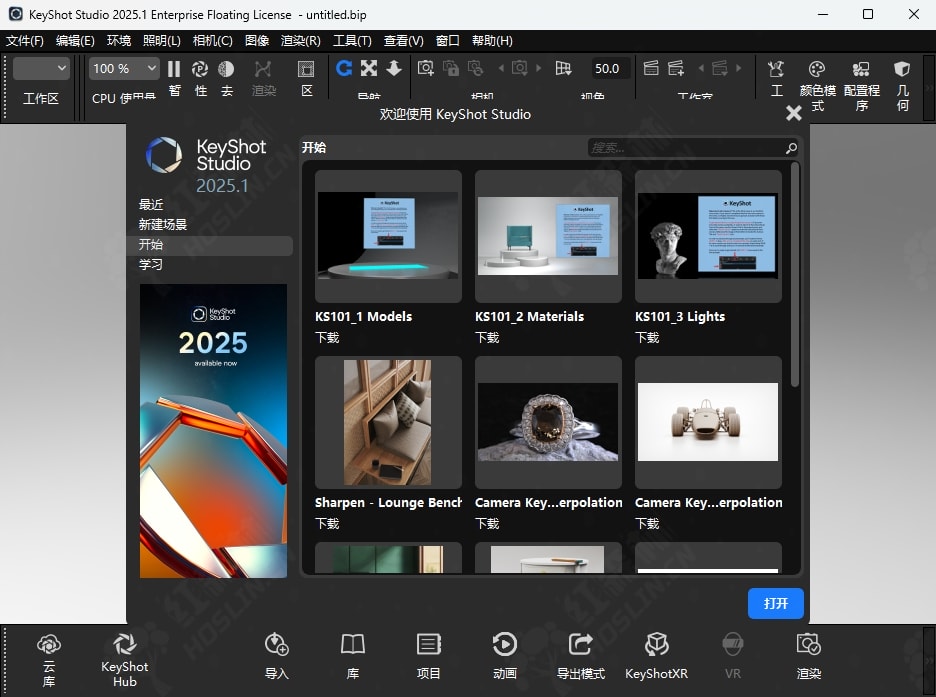Expand the Workspace (工作区) dropdown

(x=41, y=69)
